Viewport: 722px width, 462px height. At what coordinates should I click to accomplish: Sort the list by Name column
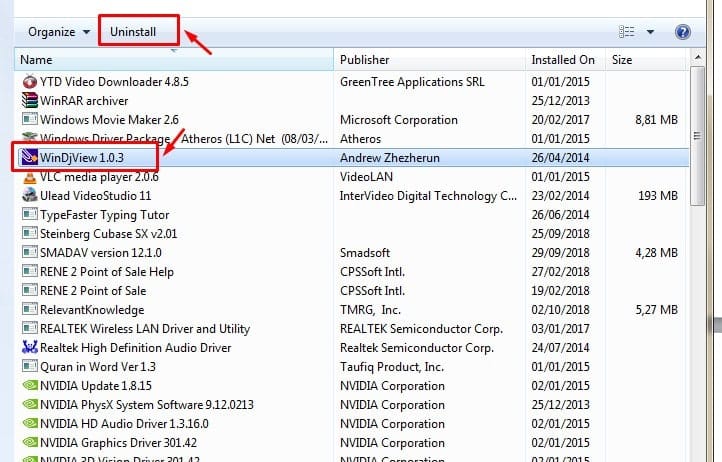[174, 60]
